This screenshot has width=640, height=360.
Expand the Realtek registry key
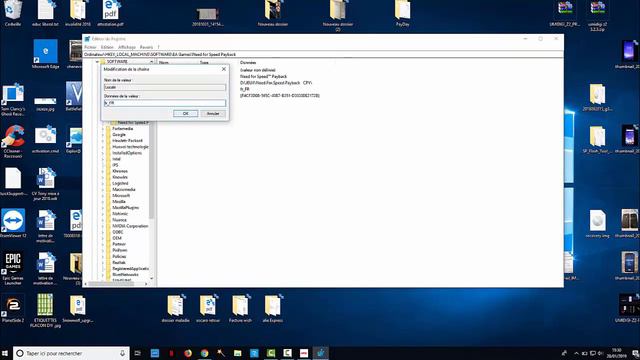click(x=103, y=262)
